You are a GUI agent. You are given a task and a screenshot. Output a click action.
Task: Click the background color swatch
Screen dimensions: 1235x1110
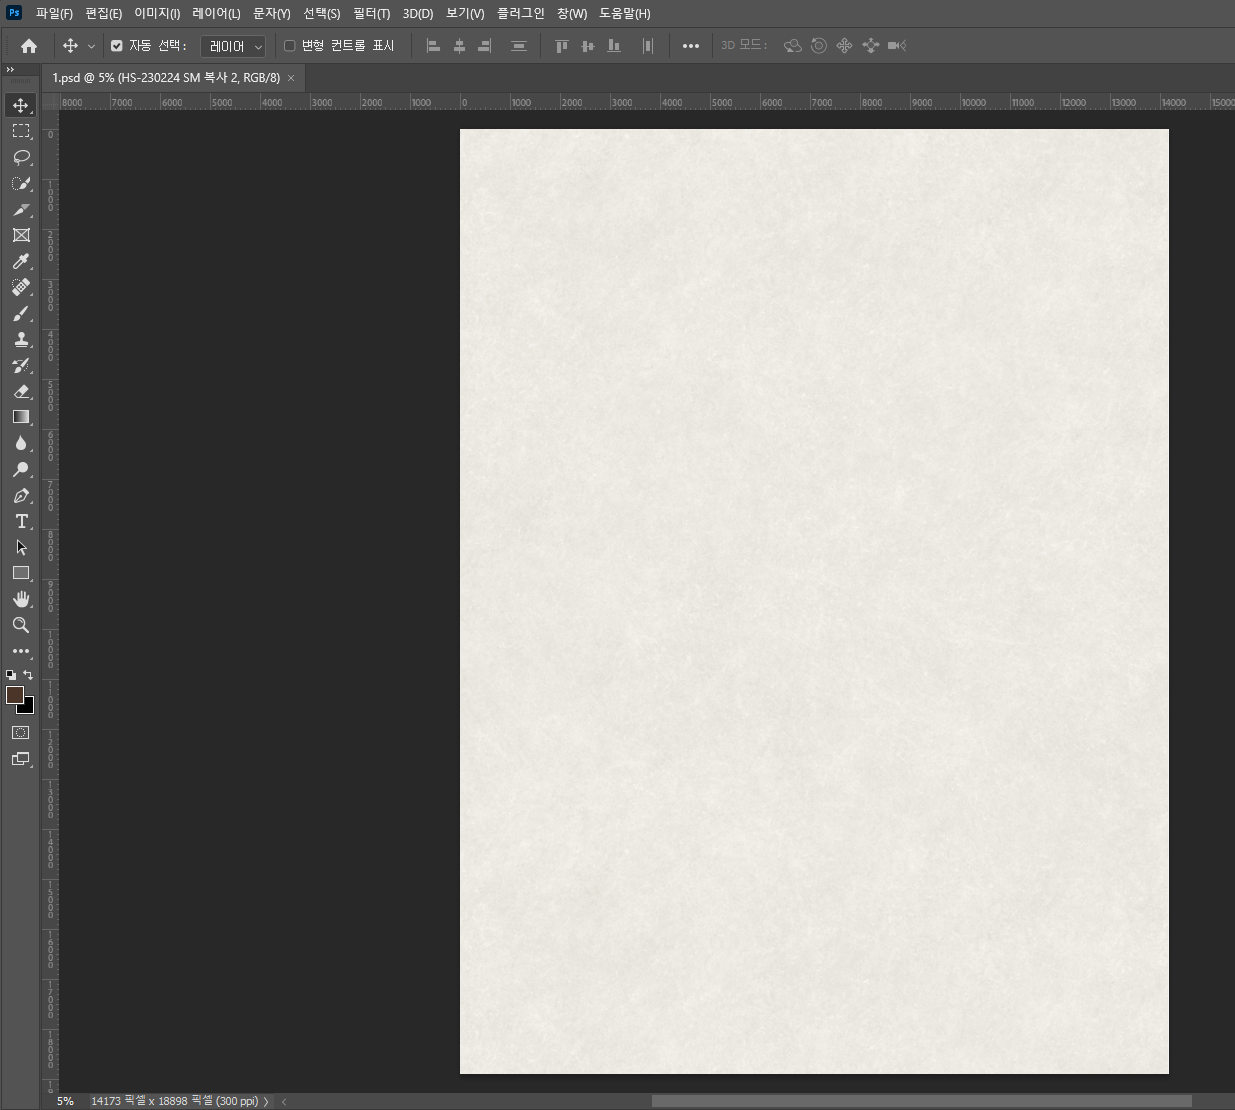[28, 707]
